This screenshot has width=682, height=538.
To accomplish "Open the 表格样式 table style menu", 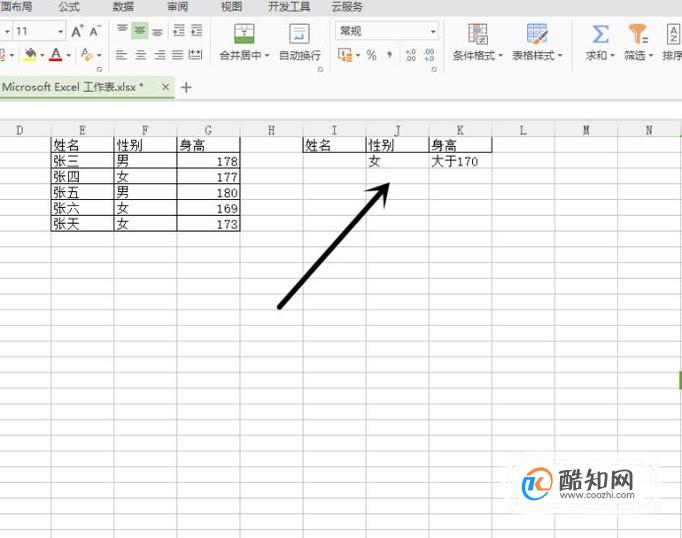I will [x=537, y=43].
